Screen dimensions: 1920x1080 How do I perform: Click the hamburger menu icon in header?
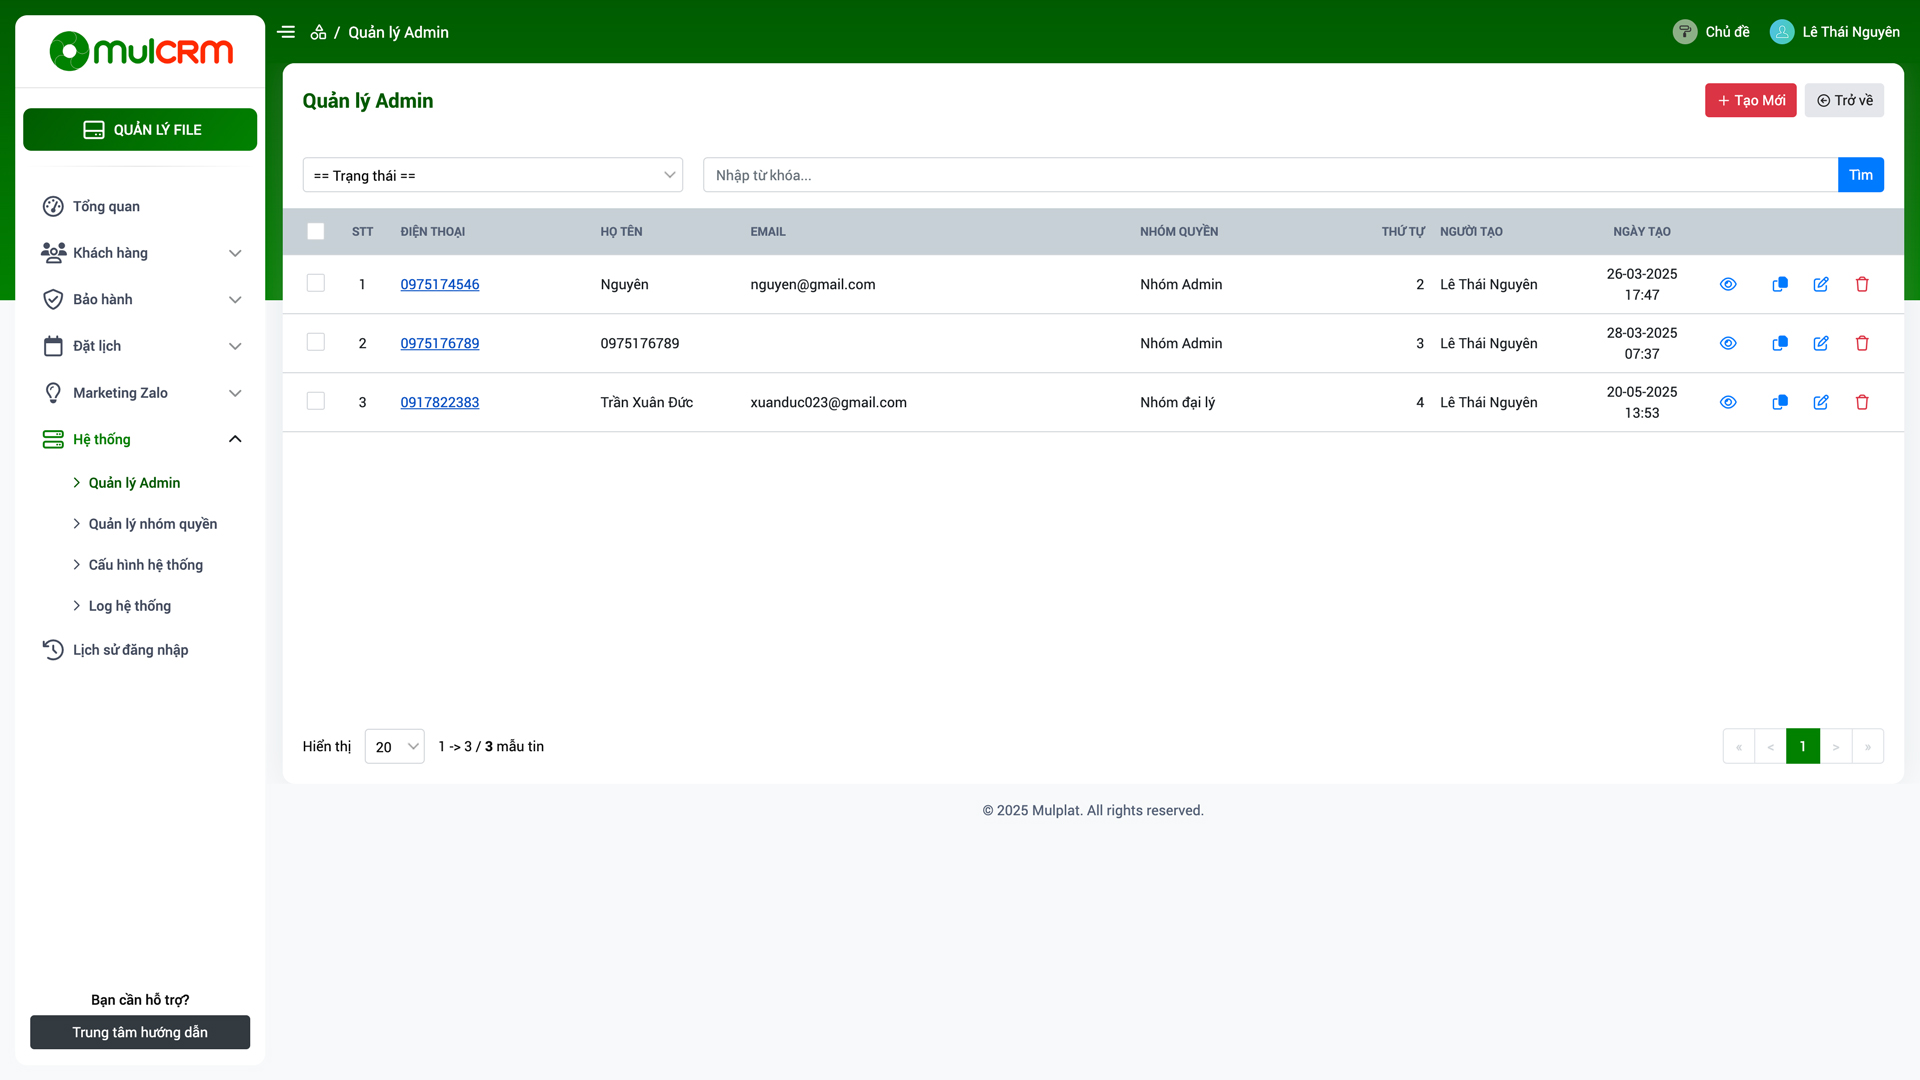[x=286, y=32]
